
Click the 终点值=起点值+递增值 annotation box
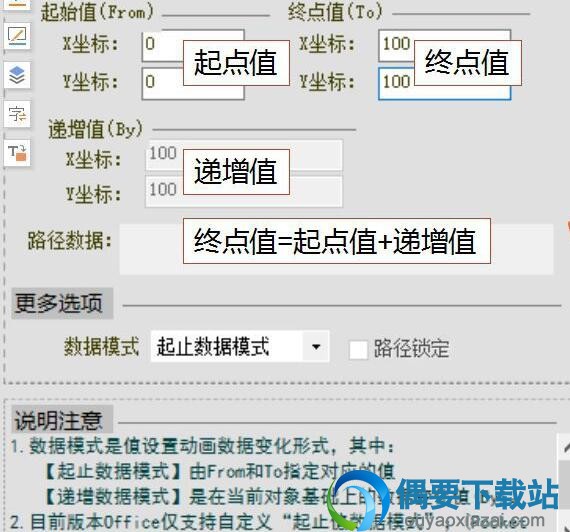coord(337,241)
